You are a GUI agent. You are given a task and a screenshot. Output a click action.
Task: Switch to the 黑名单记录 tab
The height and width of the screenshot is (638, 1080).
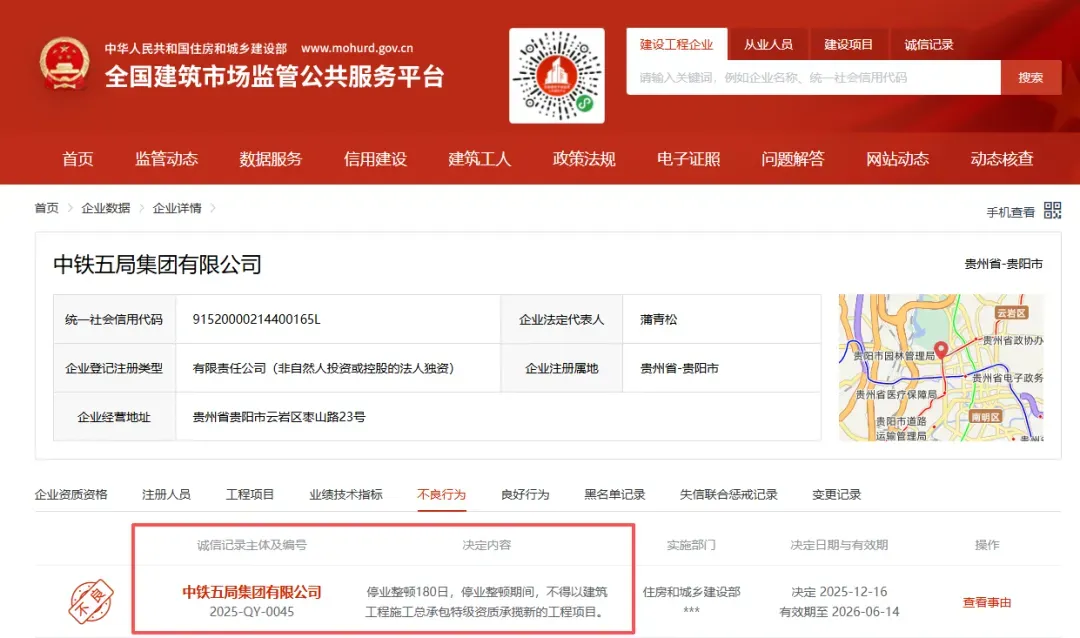[x=614, y=494]
